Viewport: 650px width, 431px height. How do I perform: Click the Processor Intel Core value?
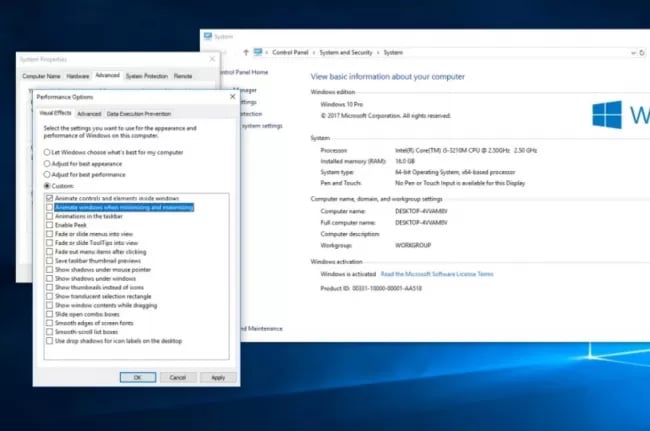click(466, 150)
